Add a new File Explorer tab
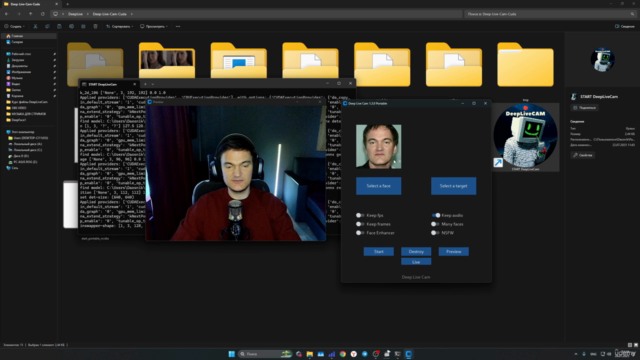This screenshot has width=640, height=360. [67, 4]
